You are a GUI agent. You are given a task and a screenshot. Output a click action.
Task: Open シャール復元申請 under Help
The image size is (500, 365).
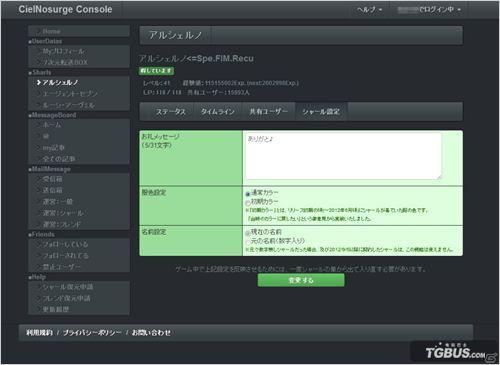point(68,287)
